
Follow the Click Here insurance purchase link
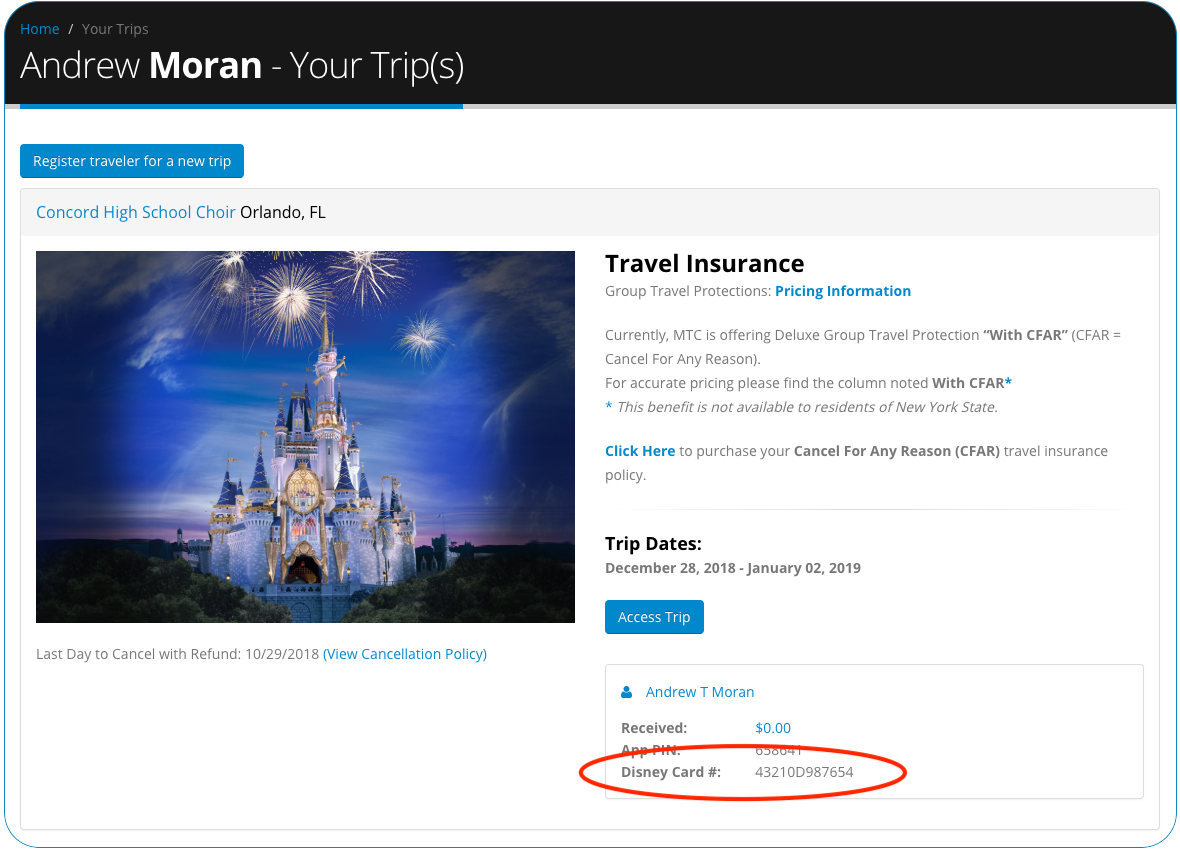click(x=640, y=451)
